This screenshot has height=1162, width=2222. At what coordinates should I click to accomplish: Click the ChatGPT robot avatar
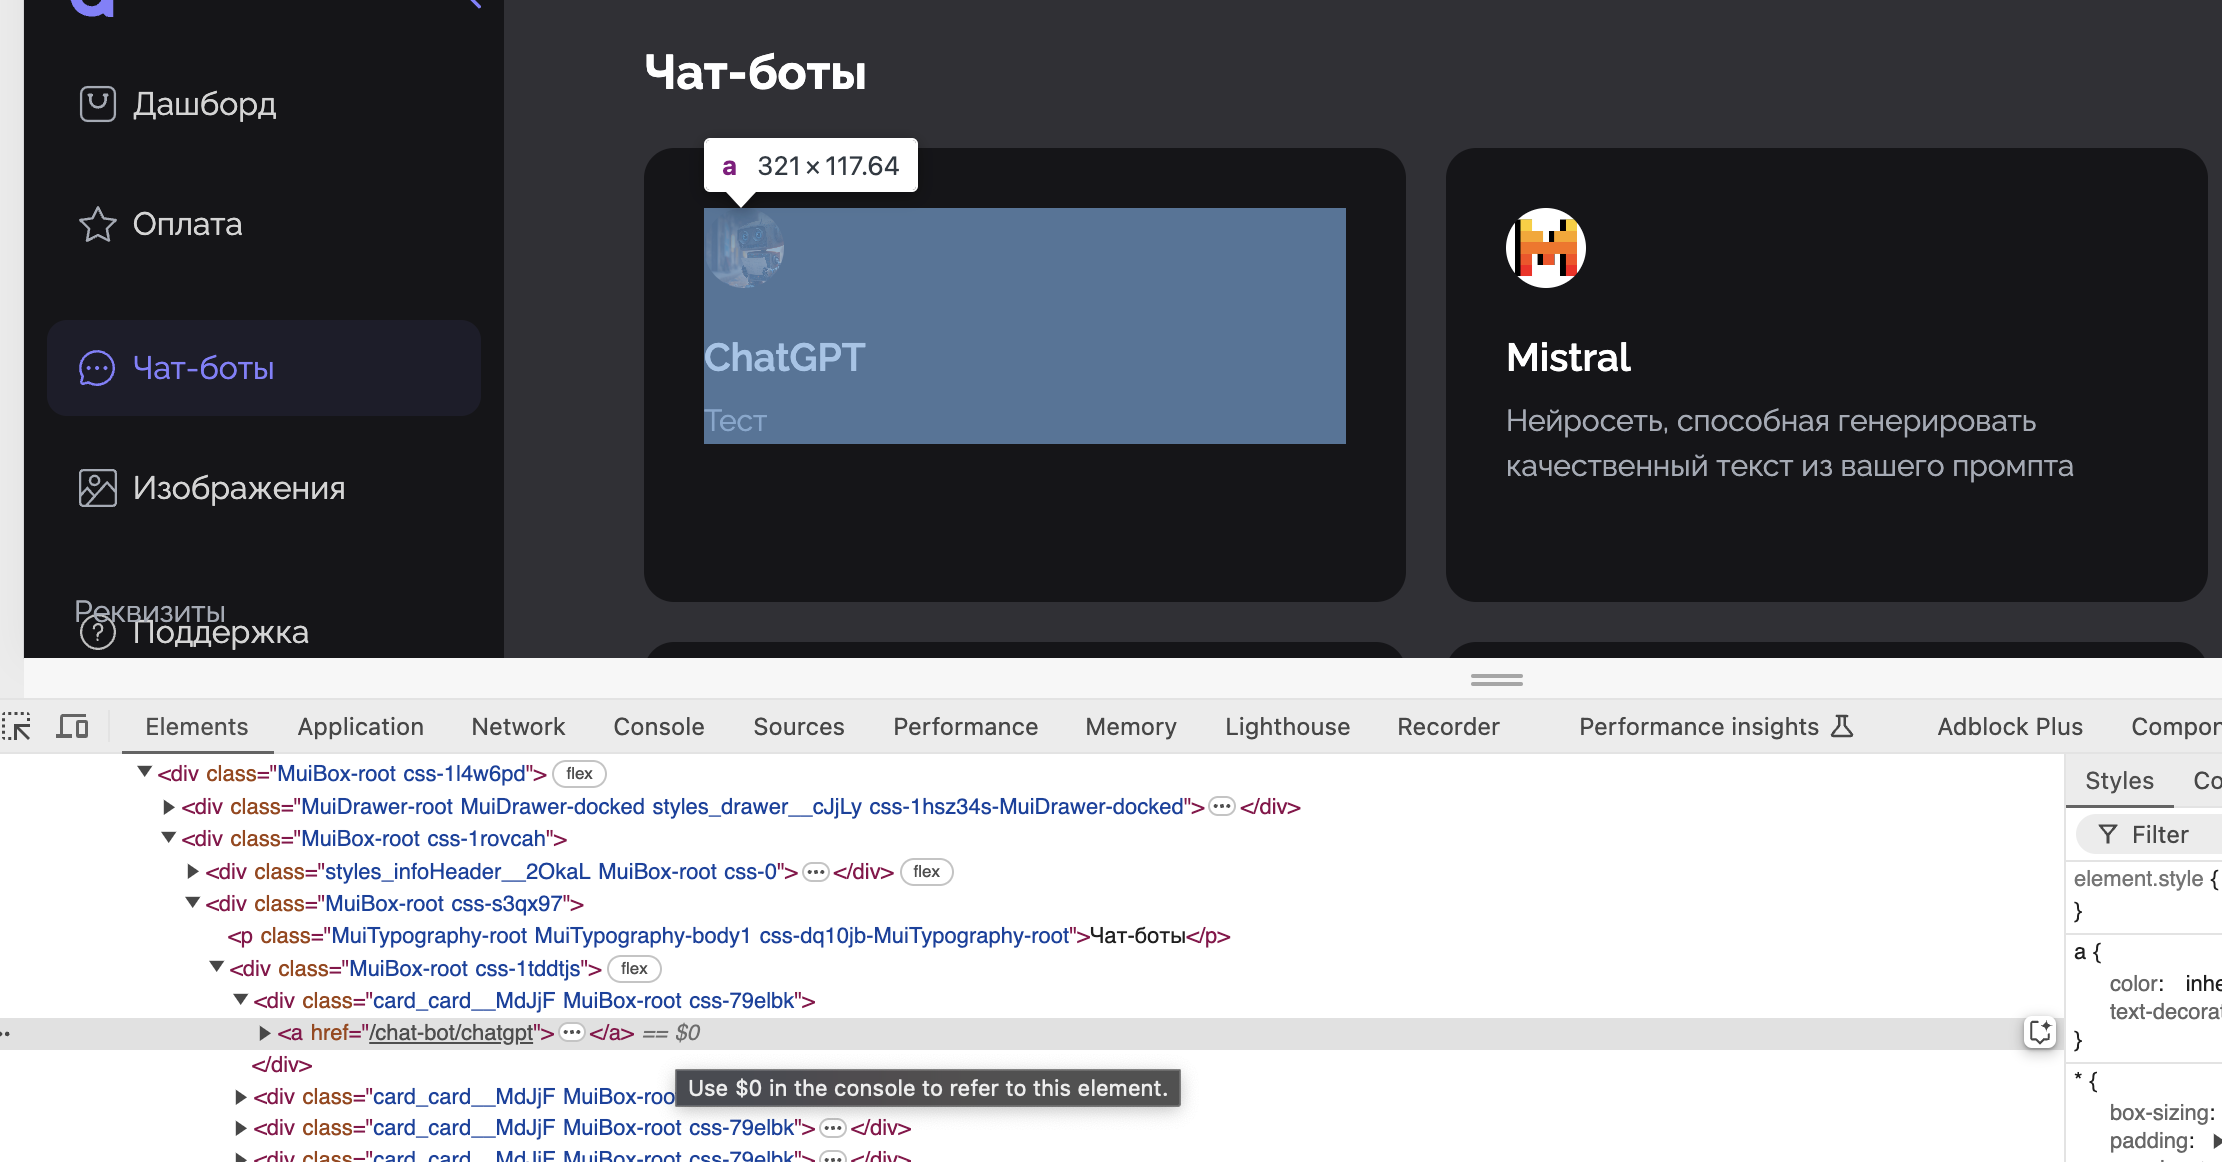744,248
